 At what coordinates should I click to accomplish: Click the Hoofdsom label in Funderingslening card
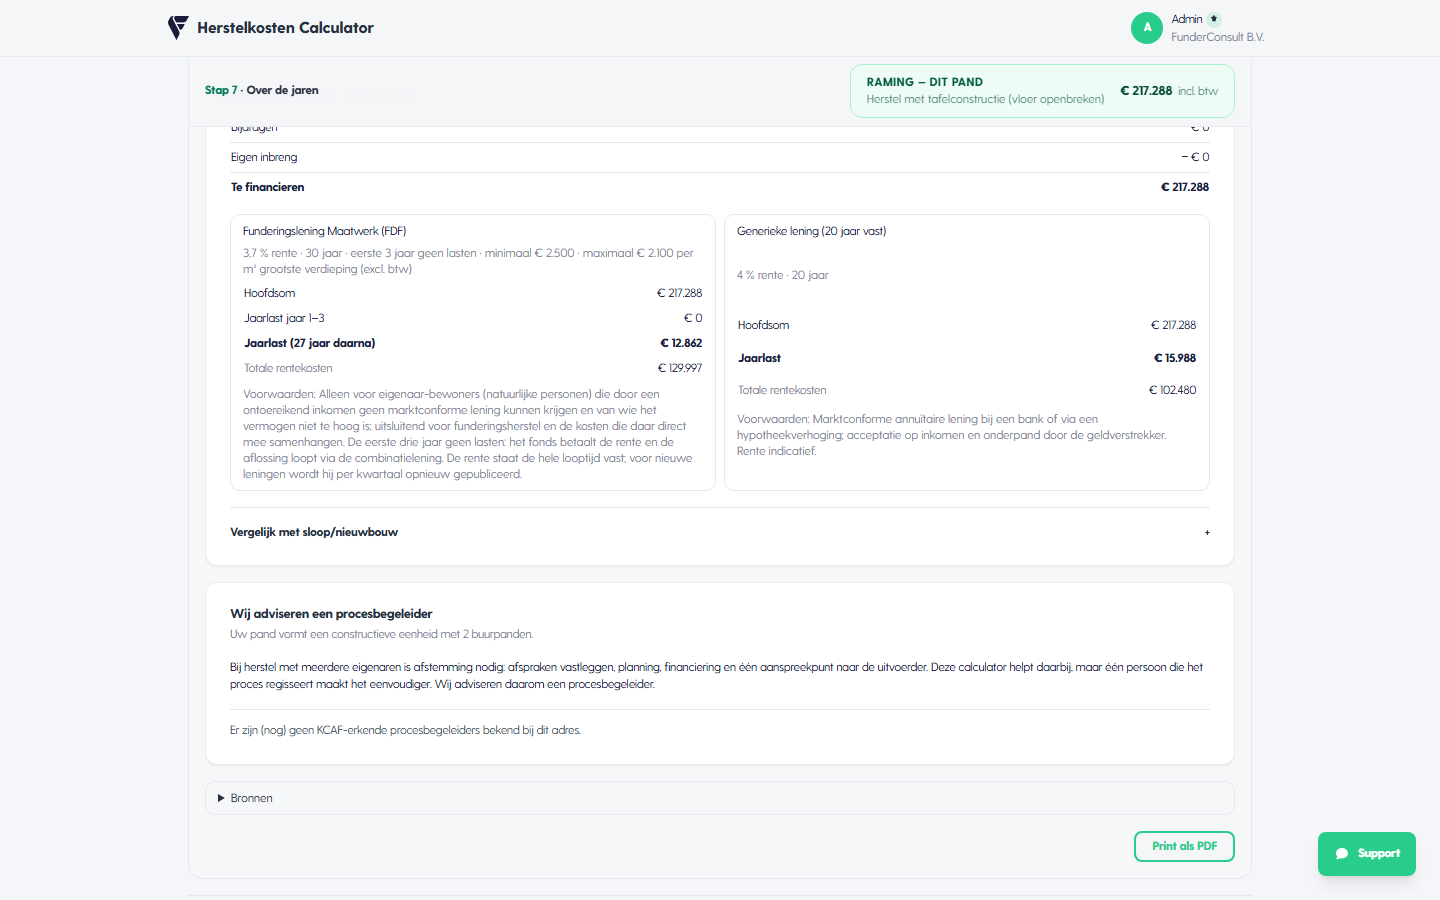click(269, 293)
